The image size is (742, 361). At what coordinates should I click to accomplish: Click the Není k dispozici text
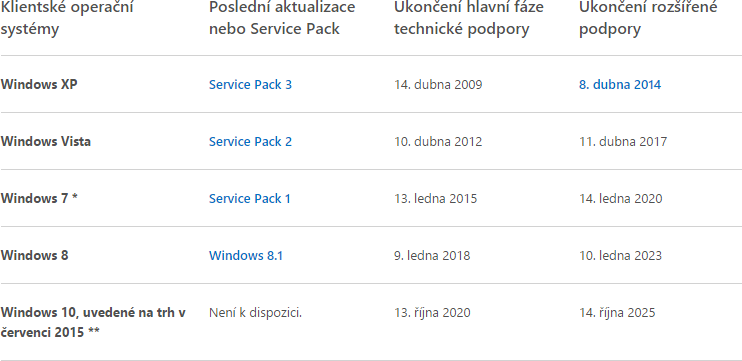click(x=256, y=313)
